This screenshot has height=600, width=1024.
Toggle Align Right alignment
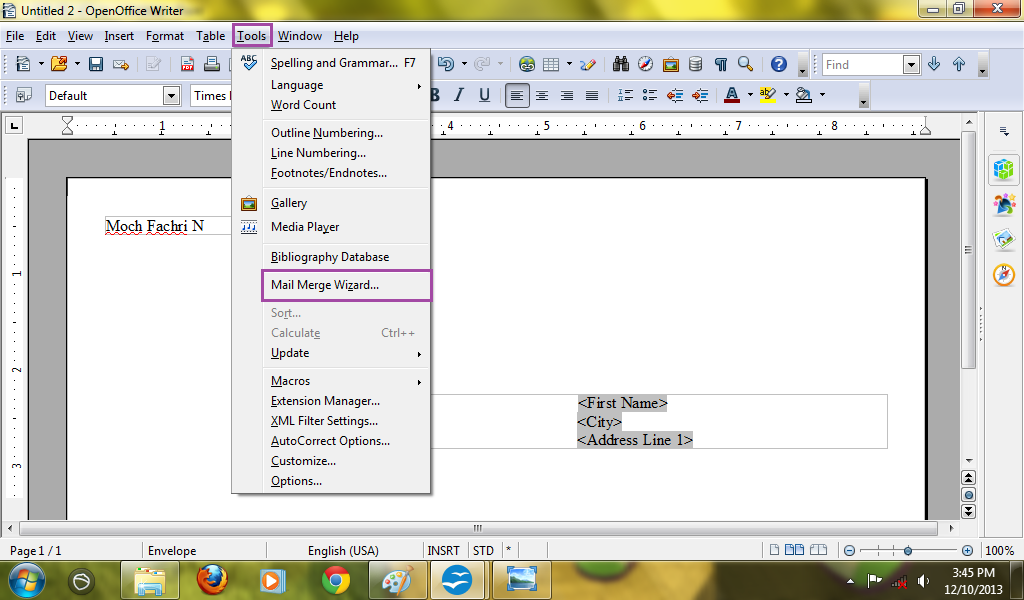click(566, 95)
